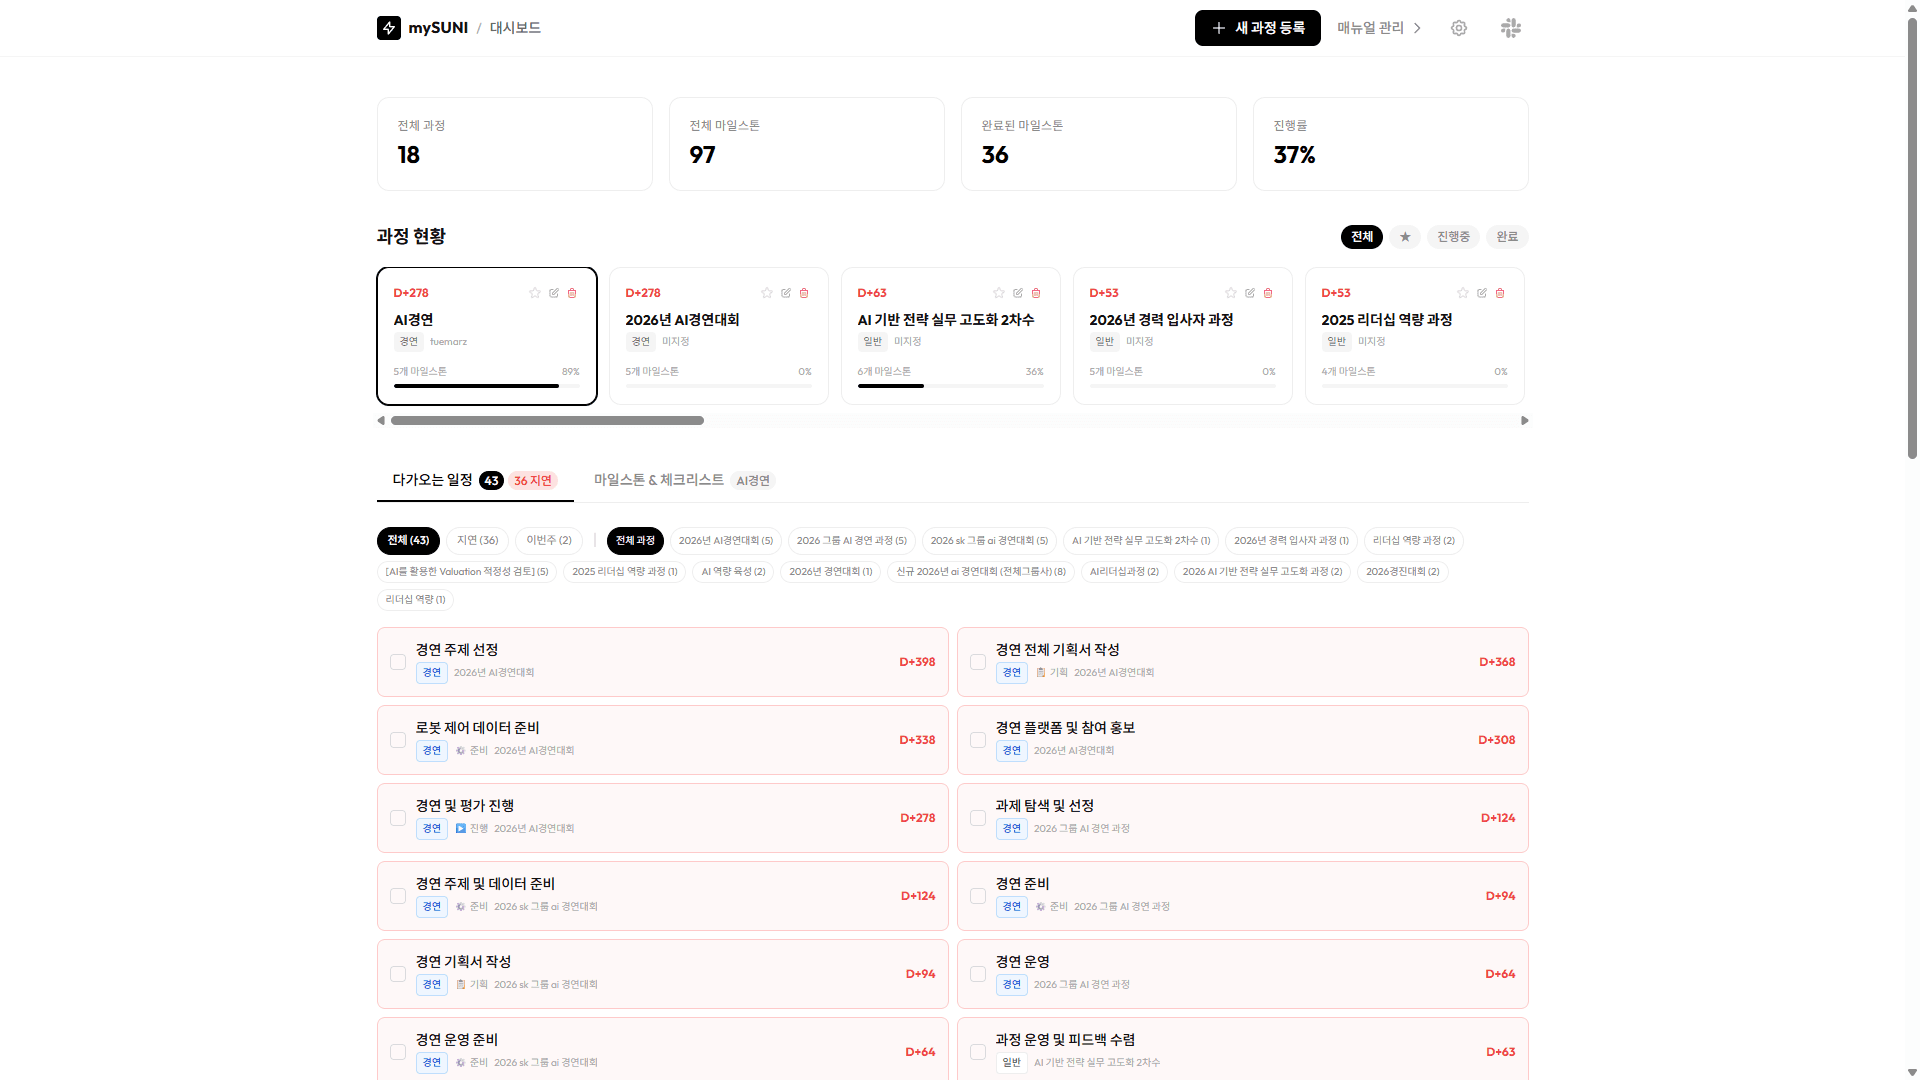The height and width of the screenshot is (1080, 1920).
Task: Check the 경연 주제 선정 task
Action: point(398,662)
